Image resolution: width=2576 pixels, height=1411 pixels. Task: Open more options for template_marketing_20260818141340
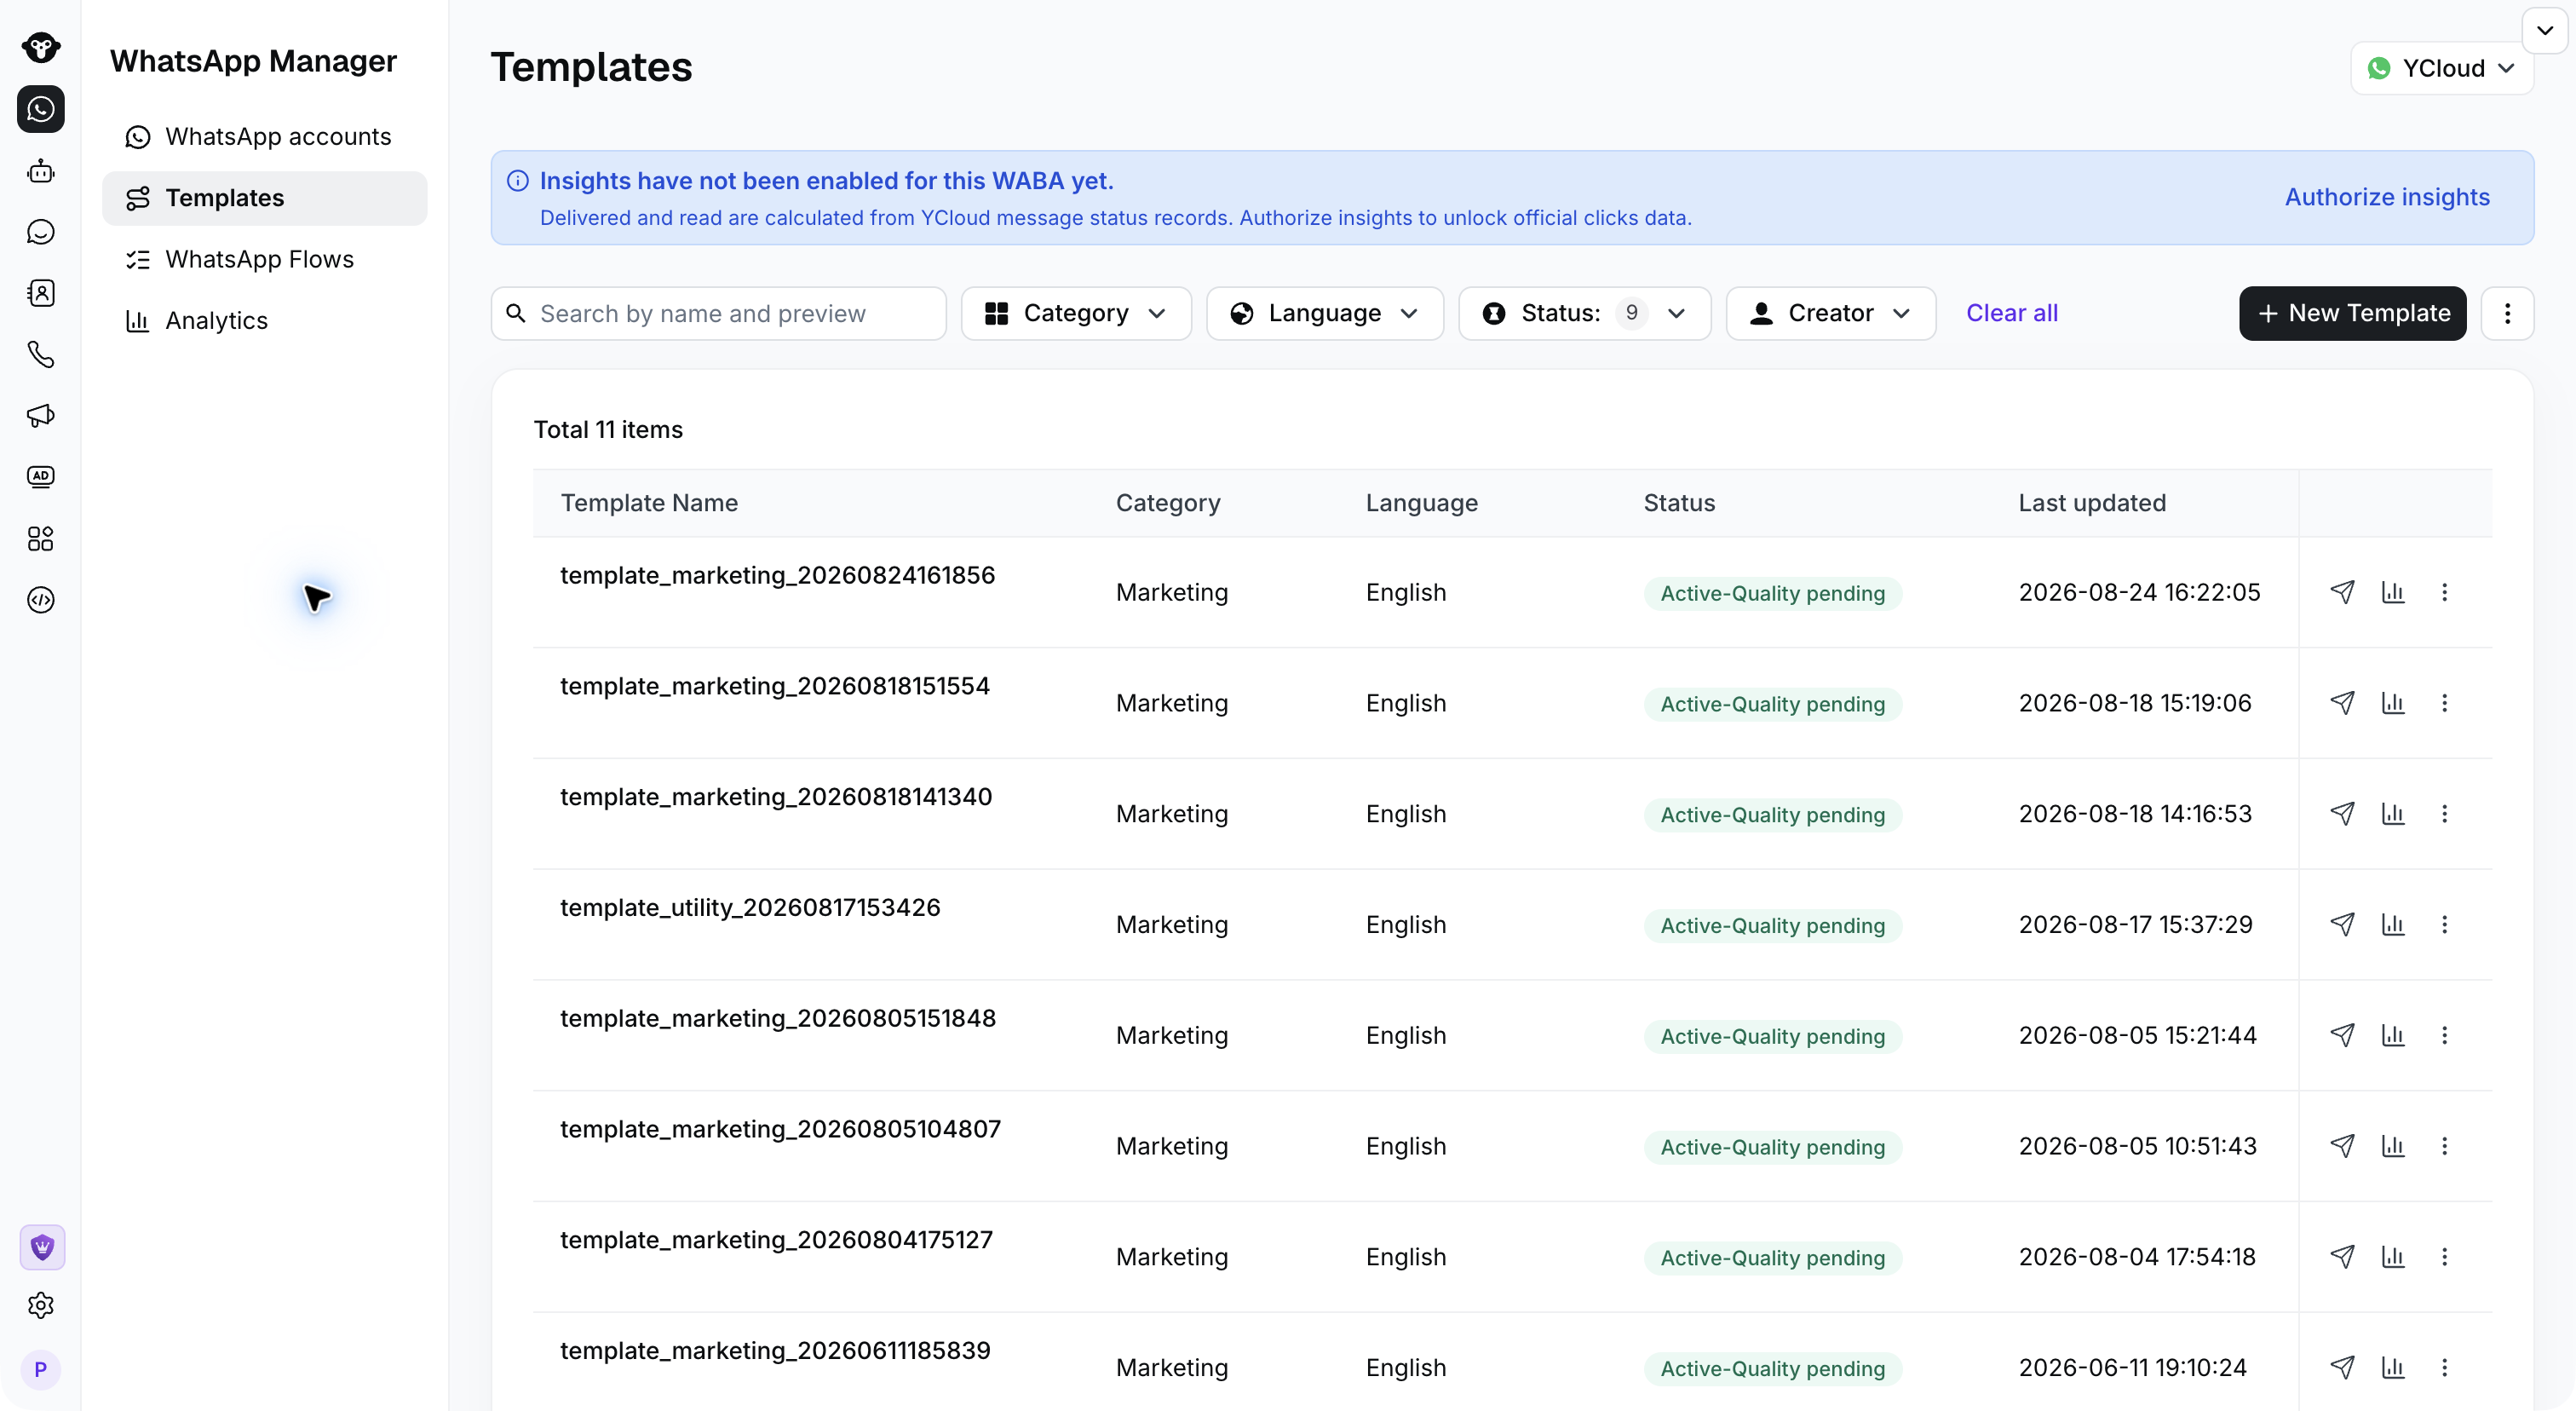[x=2445, y=814]
